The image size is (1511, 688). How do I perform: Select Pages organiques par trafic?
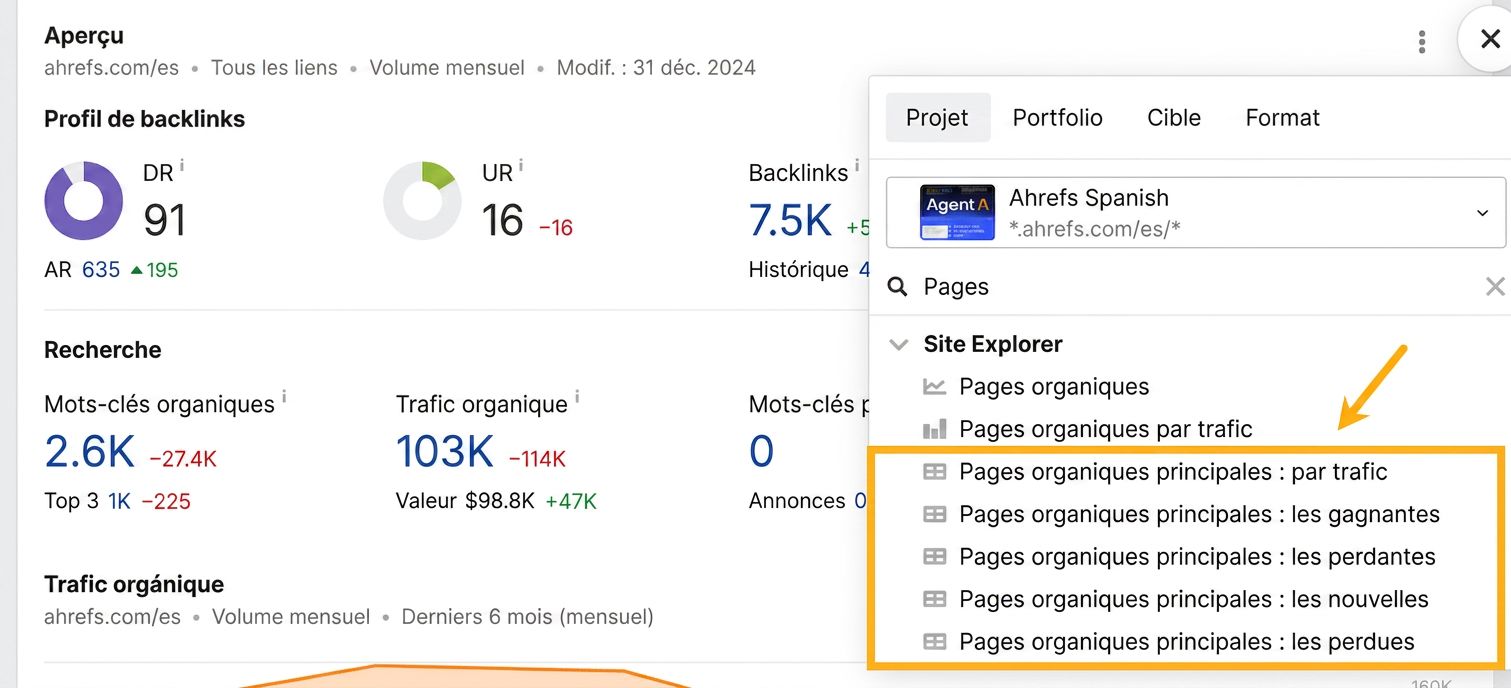(1105, 430)
